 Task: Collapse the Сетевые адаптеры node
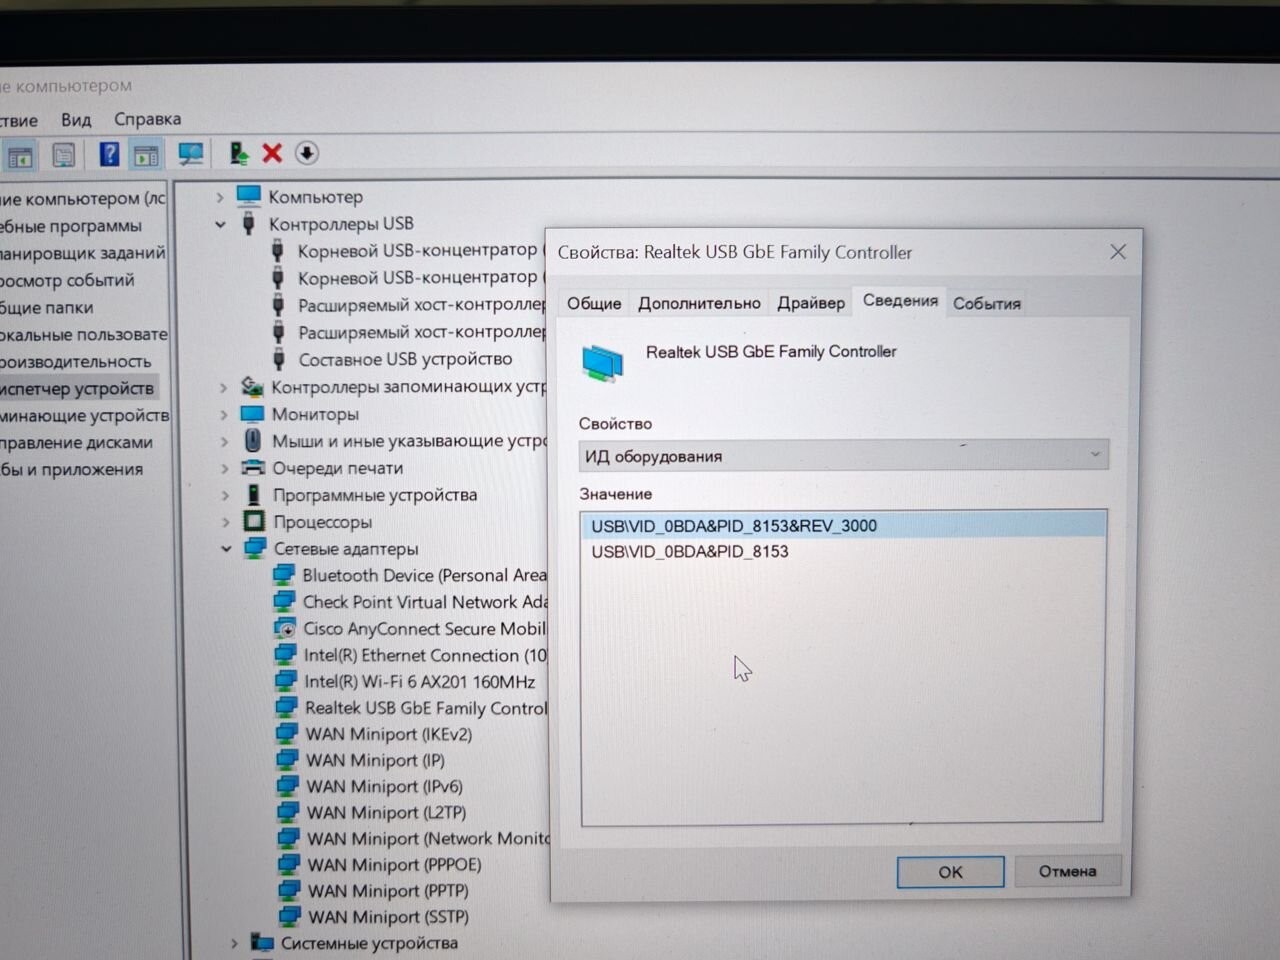point(226,549)
